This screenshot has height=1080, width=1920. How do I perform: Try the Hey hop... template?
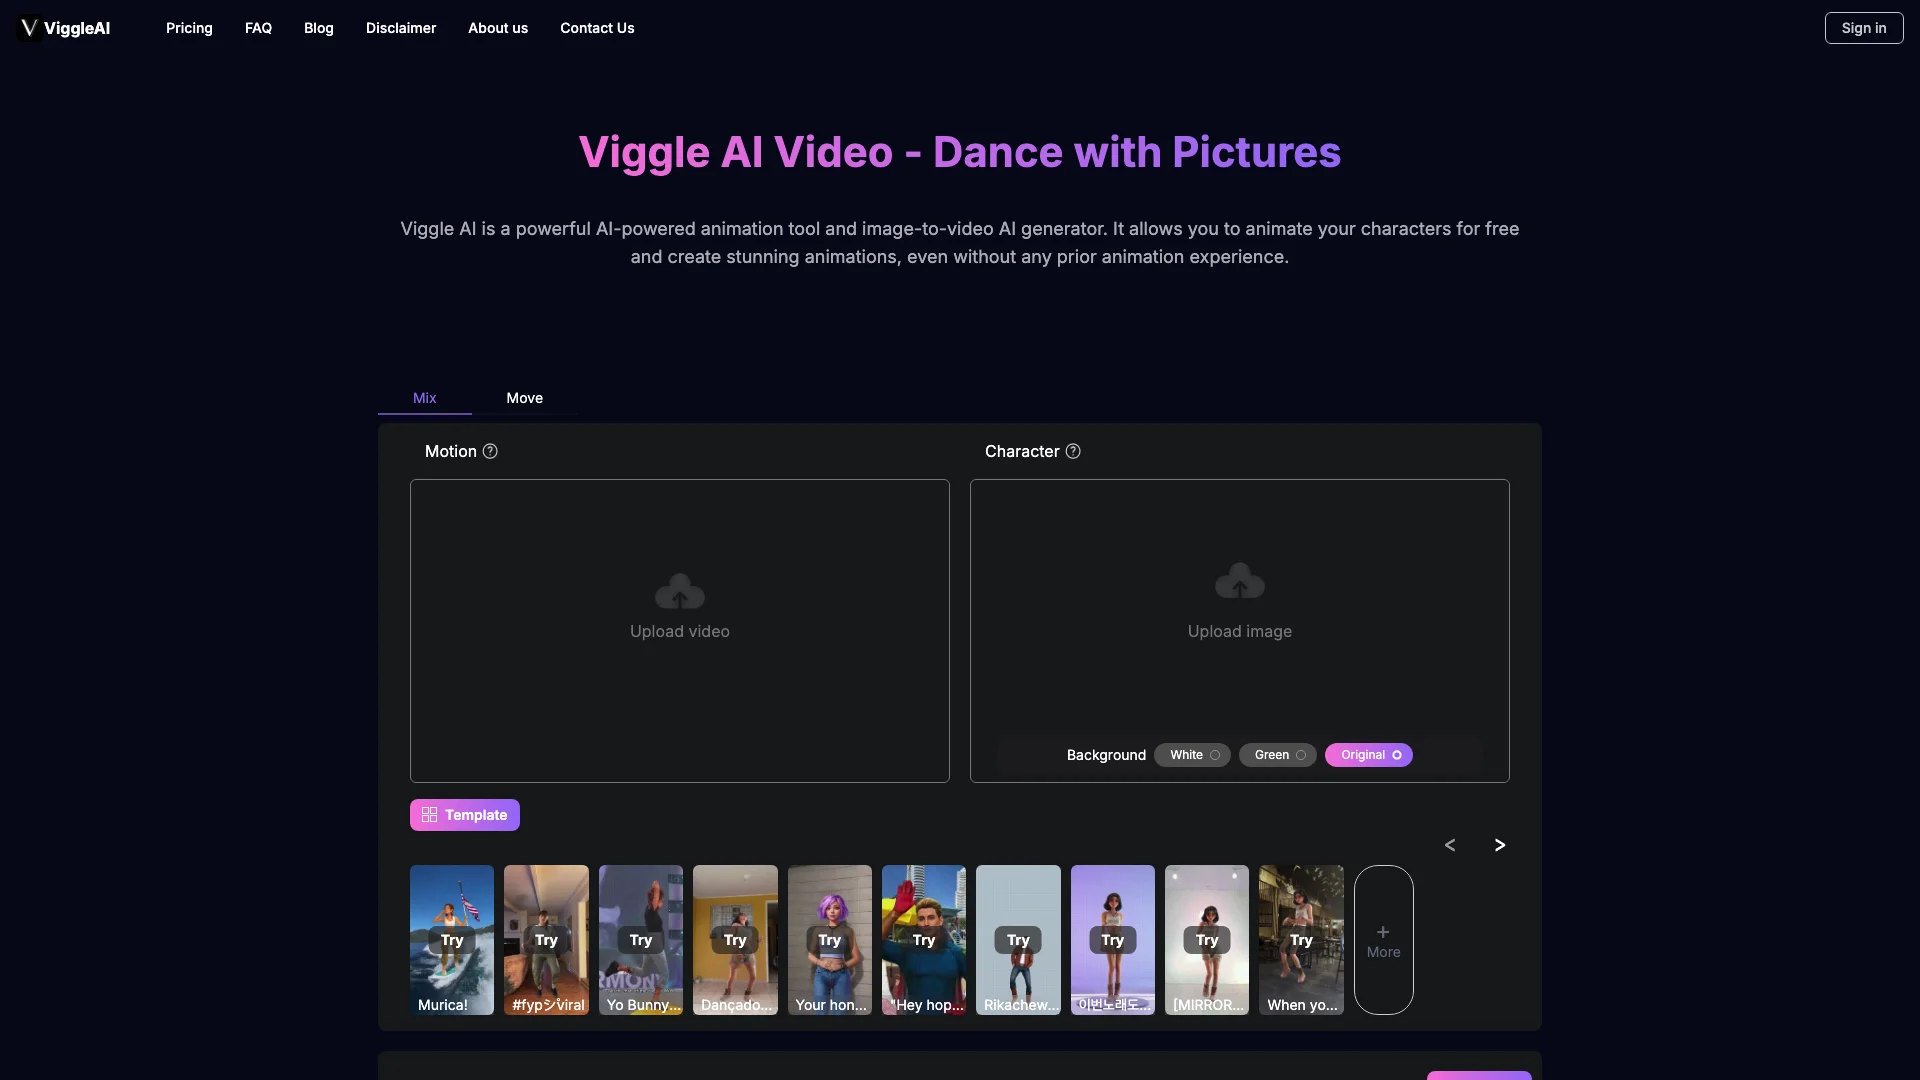pos(924,940)
